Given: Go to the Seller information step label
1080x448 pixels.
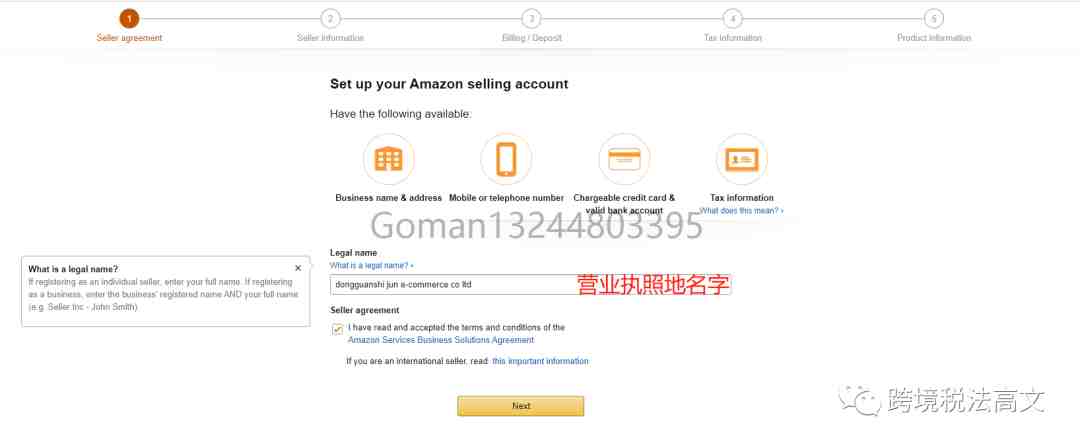Looking at the screenshot, I should 331,38.
